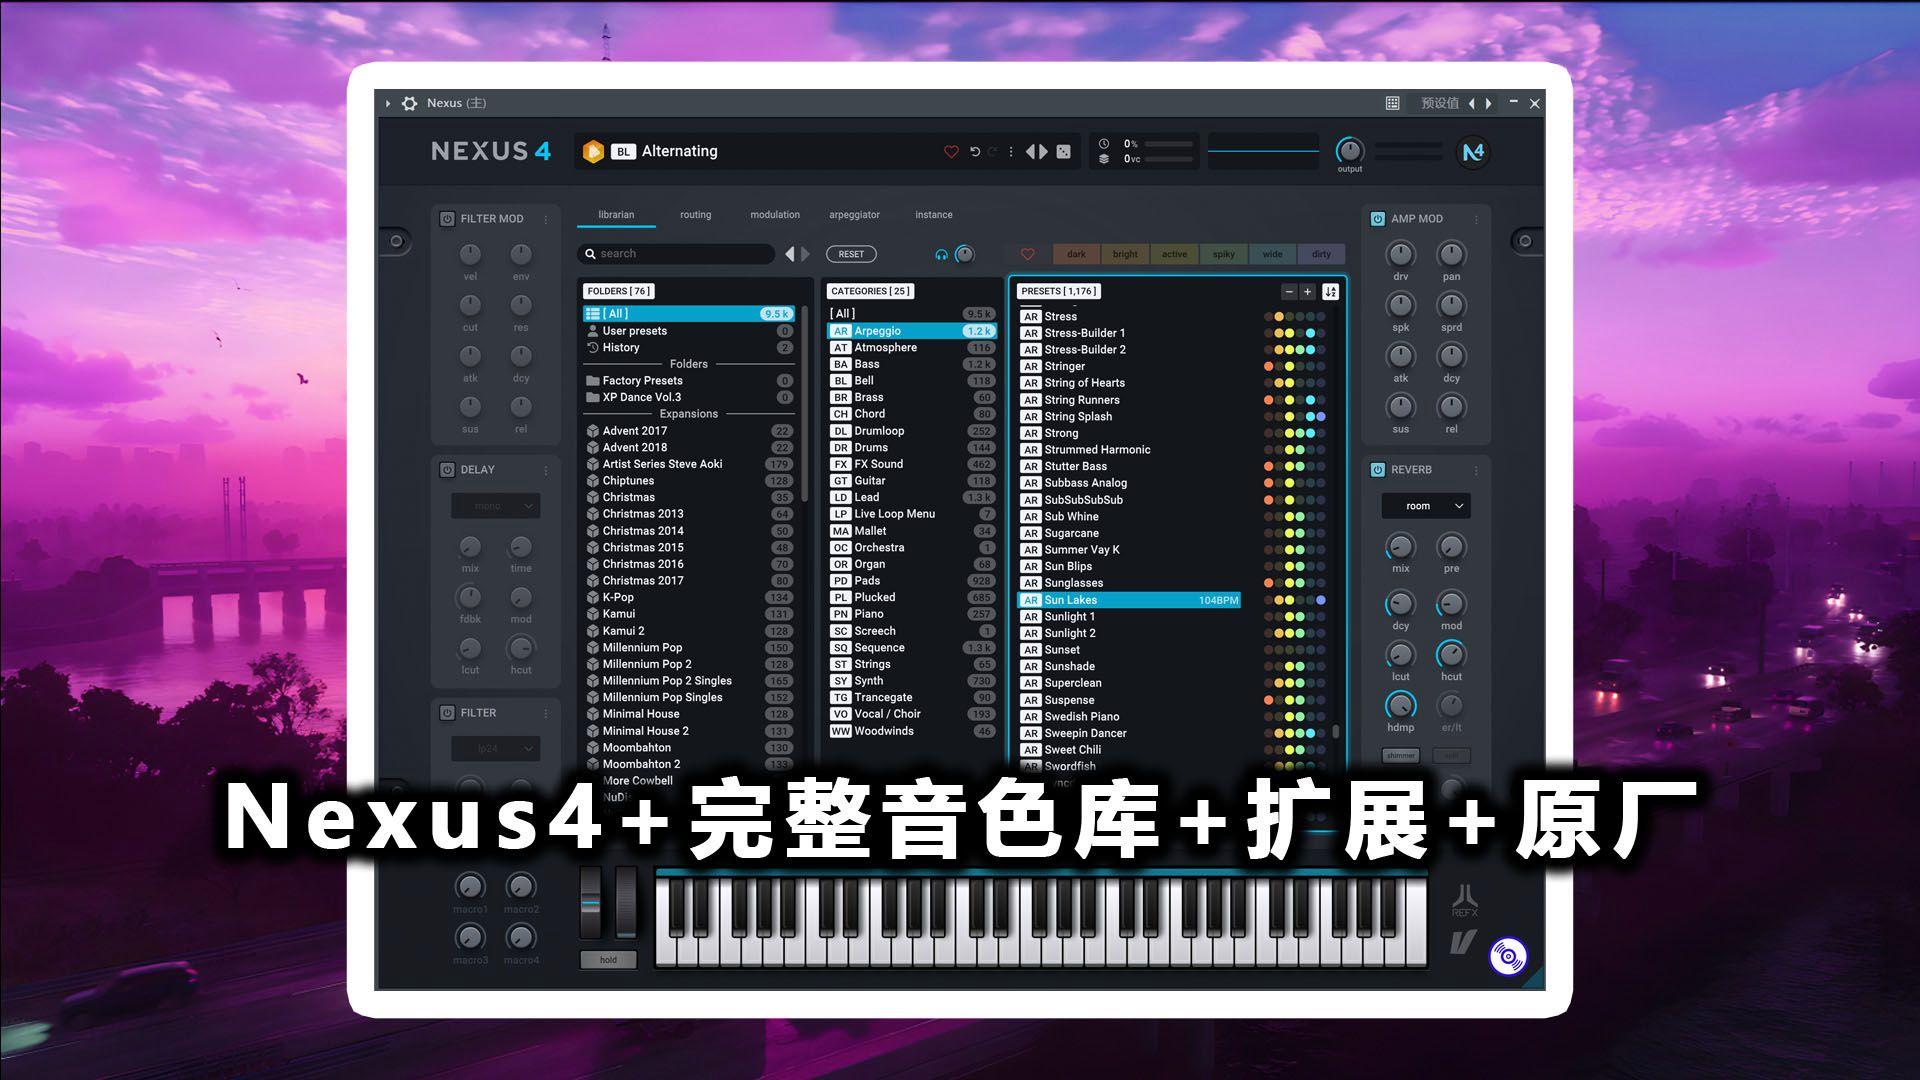This screenshot has height=1080, width=1920.
Task: Adjust the output volume knob
Action: click(1350, 151)
